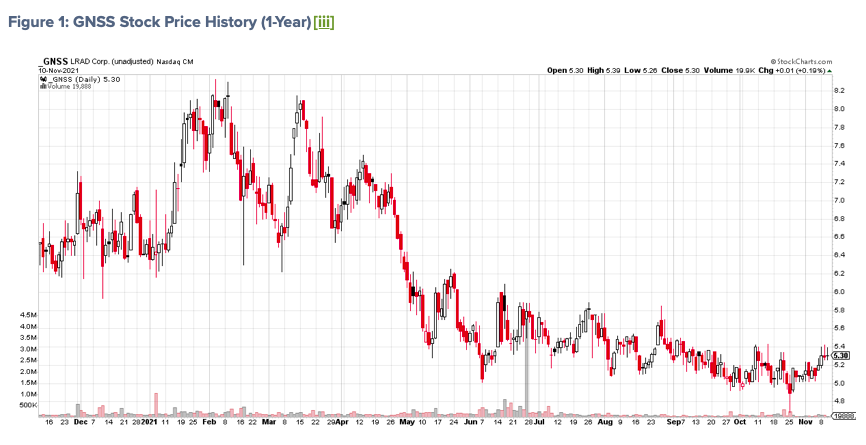Click the 8.2 price axis label
Screen dimensions: 866x445
pos(839,90)
